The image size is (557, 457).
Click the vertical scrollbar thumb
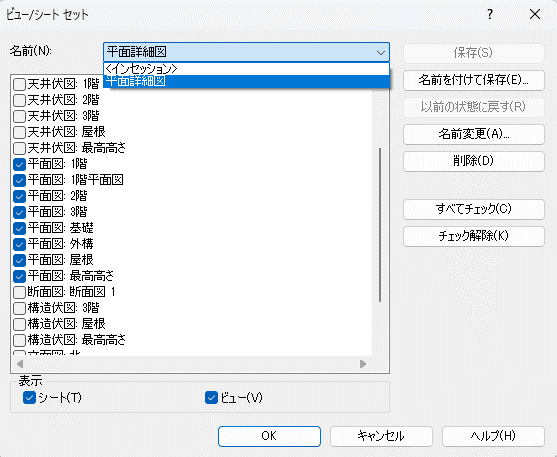click(x=380, y=225)
